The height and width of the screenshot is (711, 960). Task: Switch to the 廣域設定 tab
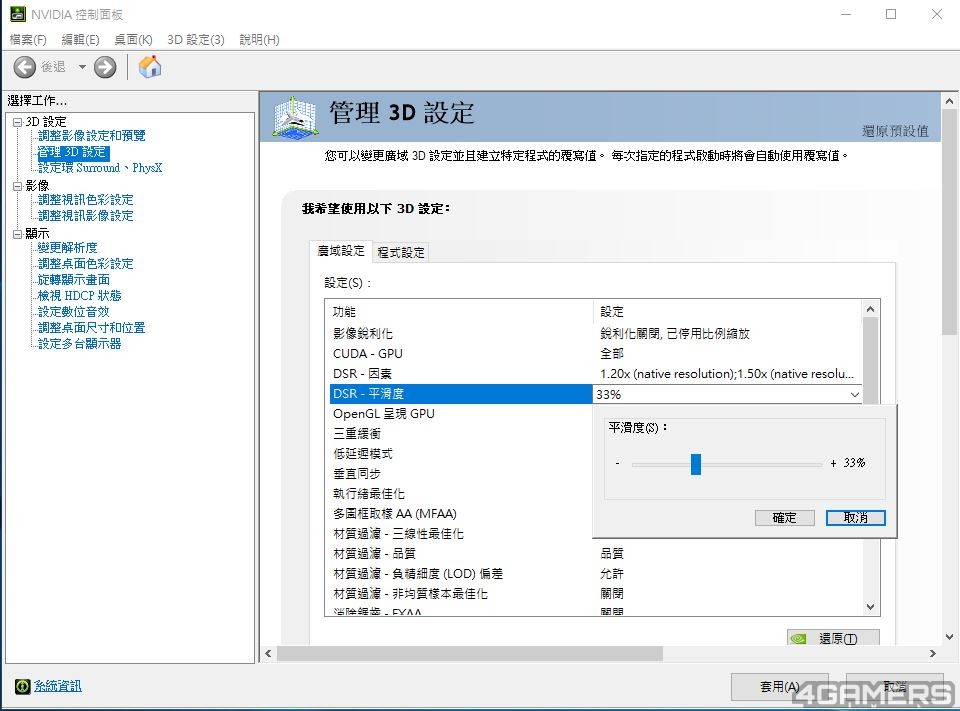(340, 251)
